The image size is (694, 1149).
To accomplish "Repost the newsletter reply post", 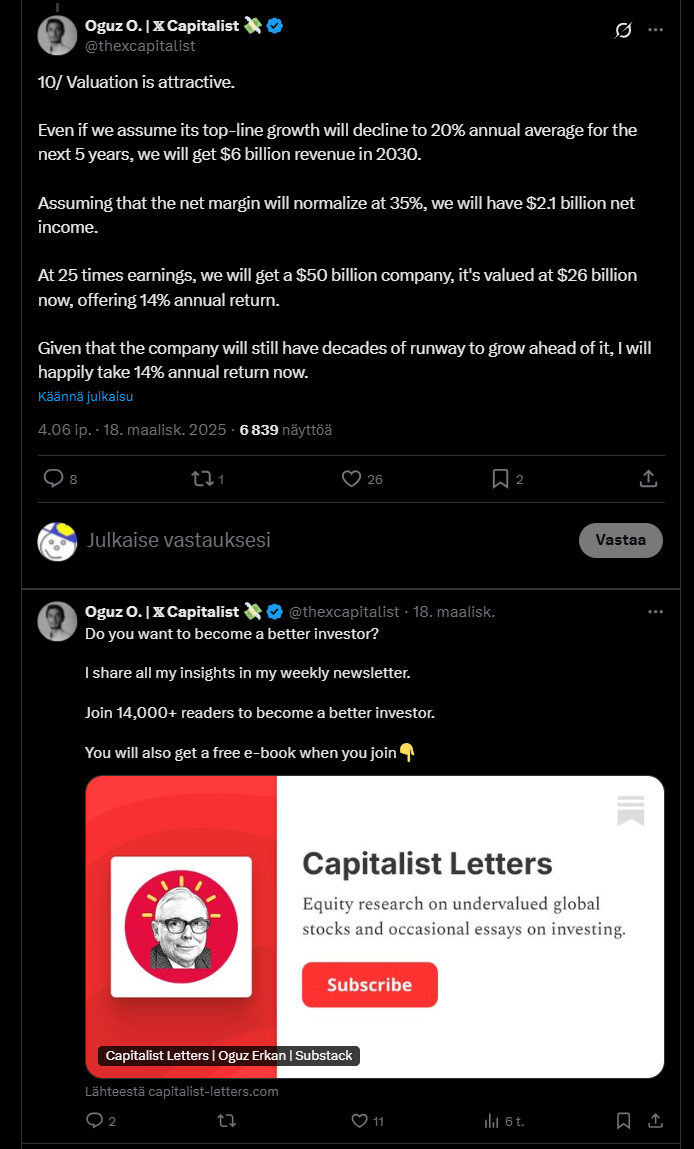I will (x=226, y=1121).
